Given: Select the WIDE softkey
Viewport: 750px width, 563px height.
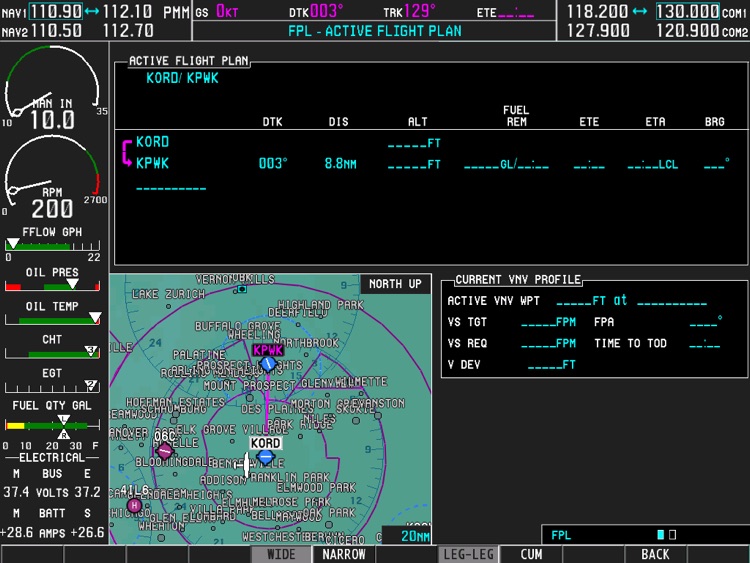Looking at the screenshot, I should (281, 554).
